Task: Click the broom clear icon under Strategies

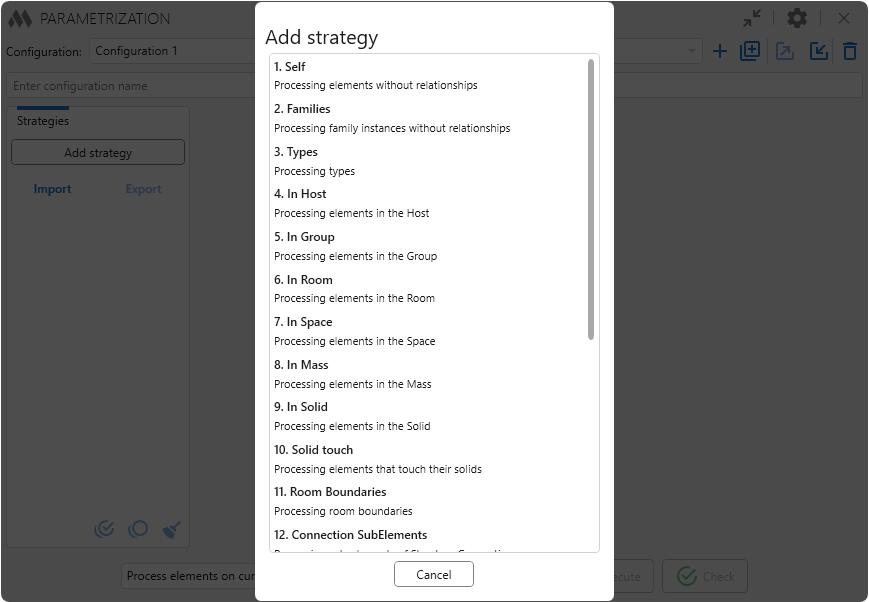Action: 172,529
